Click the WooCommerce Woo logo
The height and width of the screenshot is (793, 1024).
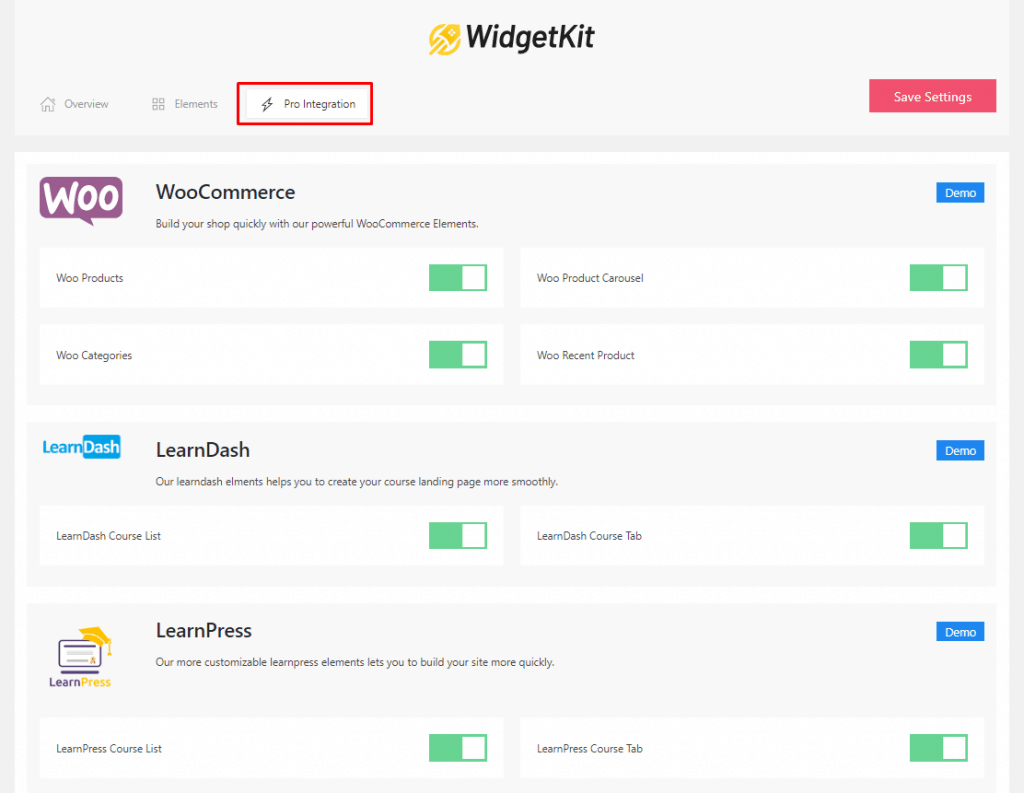point(81,201)
